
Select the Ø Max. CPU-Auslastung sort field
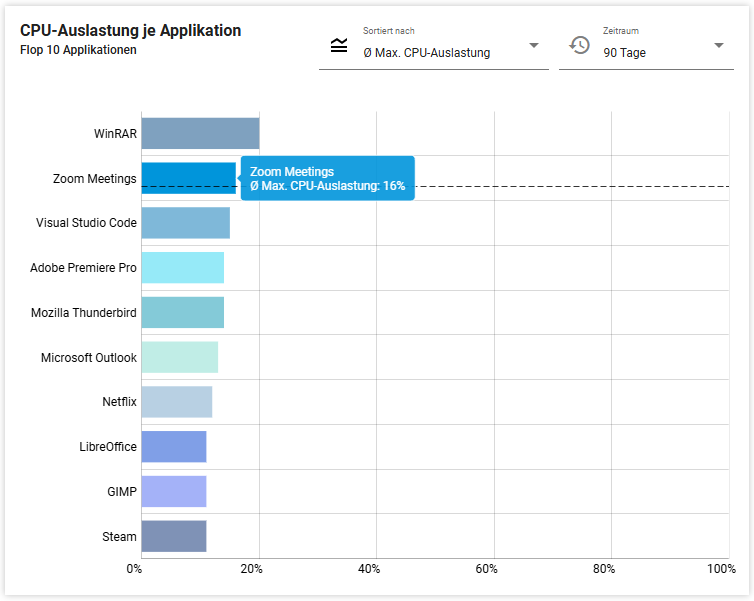[x=427, y=53]
